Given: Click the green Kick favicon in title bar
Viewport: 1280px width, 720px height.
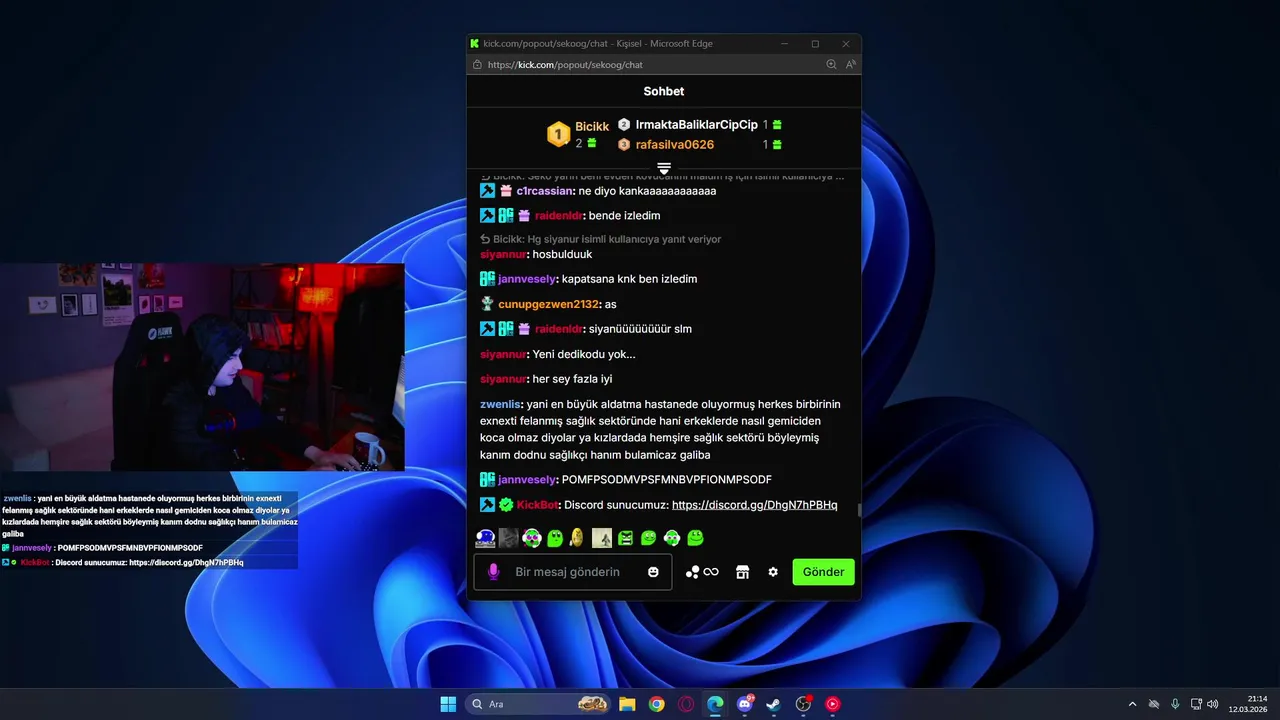Looking at the screenshot, I should pyautogui.click(x=475, y=44).
